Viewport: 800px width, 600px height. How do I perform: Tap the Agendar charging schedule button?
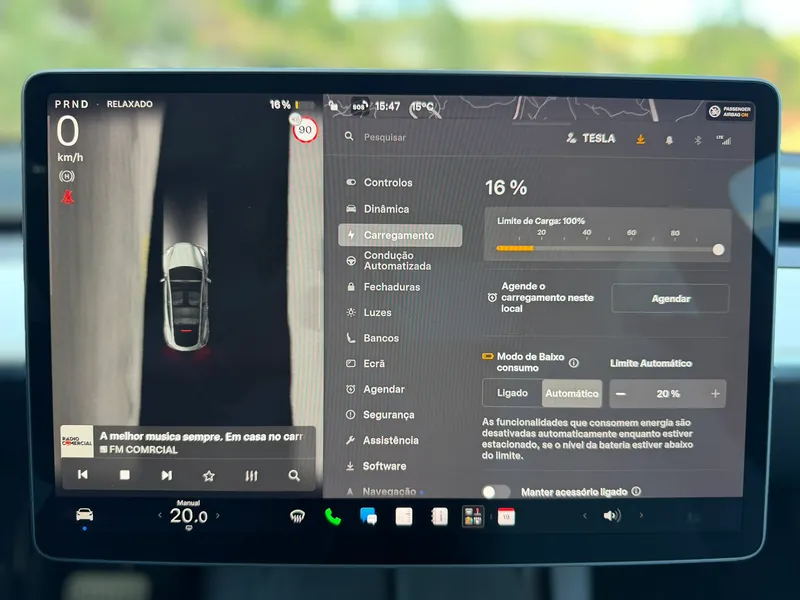click(x=670, y=298)
